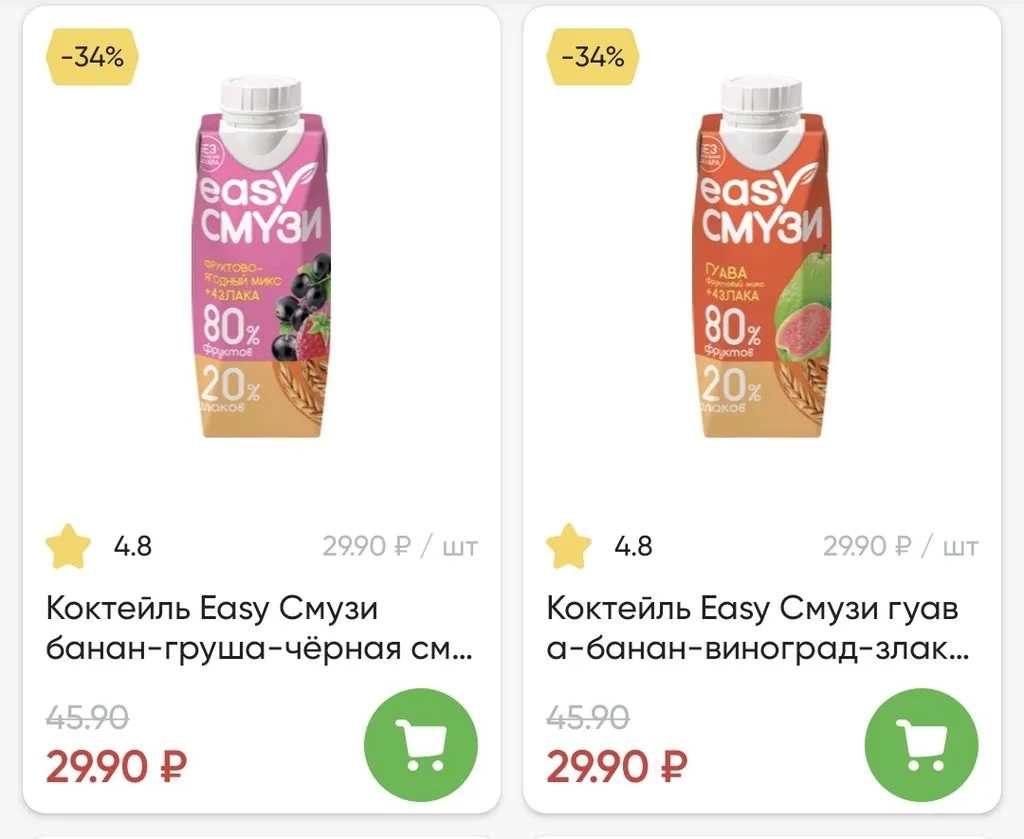1024x839 pixels.
Task: Click the guava fruit picture on the orange carton
Action: pos(803,305)
